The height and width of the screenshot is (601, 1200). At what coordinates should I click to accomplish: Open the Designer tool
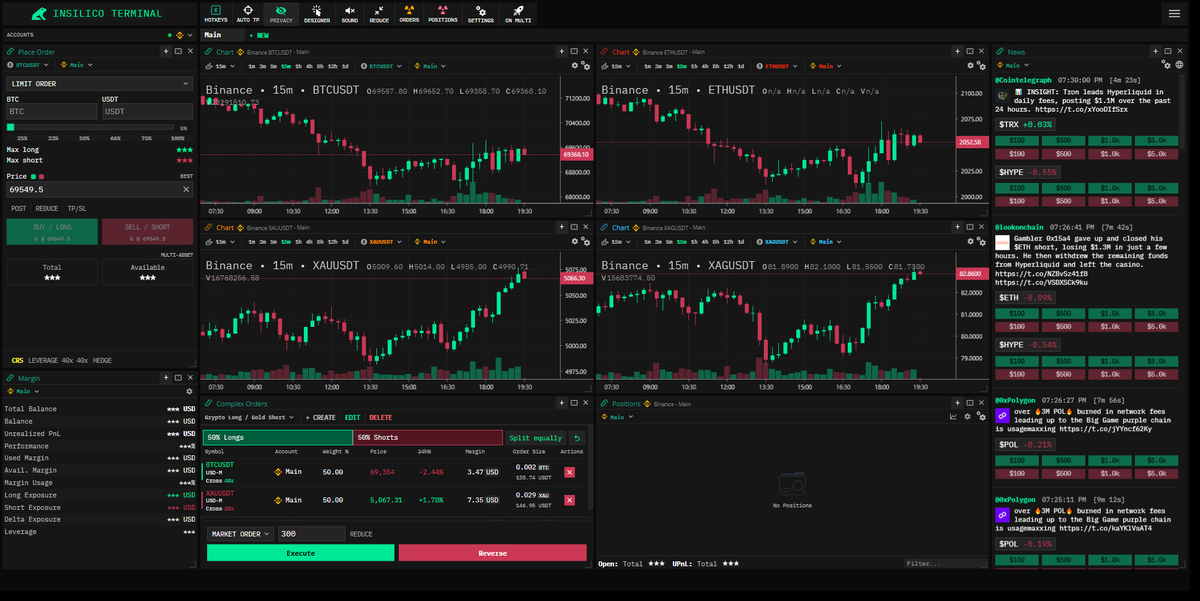pyautogui.click(x=316, y=13)
